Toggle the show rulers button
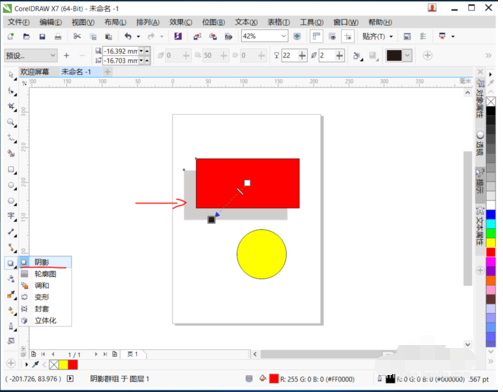Screen dimensions: 503x392 [316, 36]
